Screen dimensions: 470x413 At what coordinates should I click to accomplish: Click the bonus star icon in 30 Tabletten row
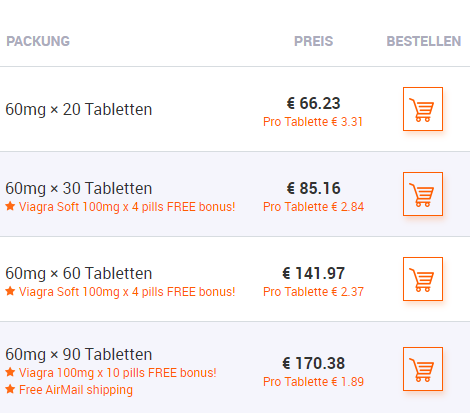(10, 206)
